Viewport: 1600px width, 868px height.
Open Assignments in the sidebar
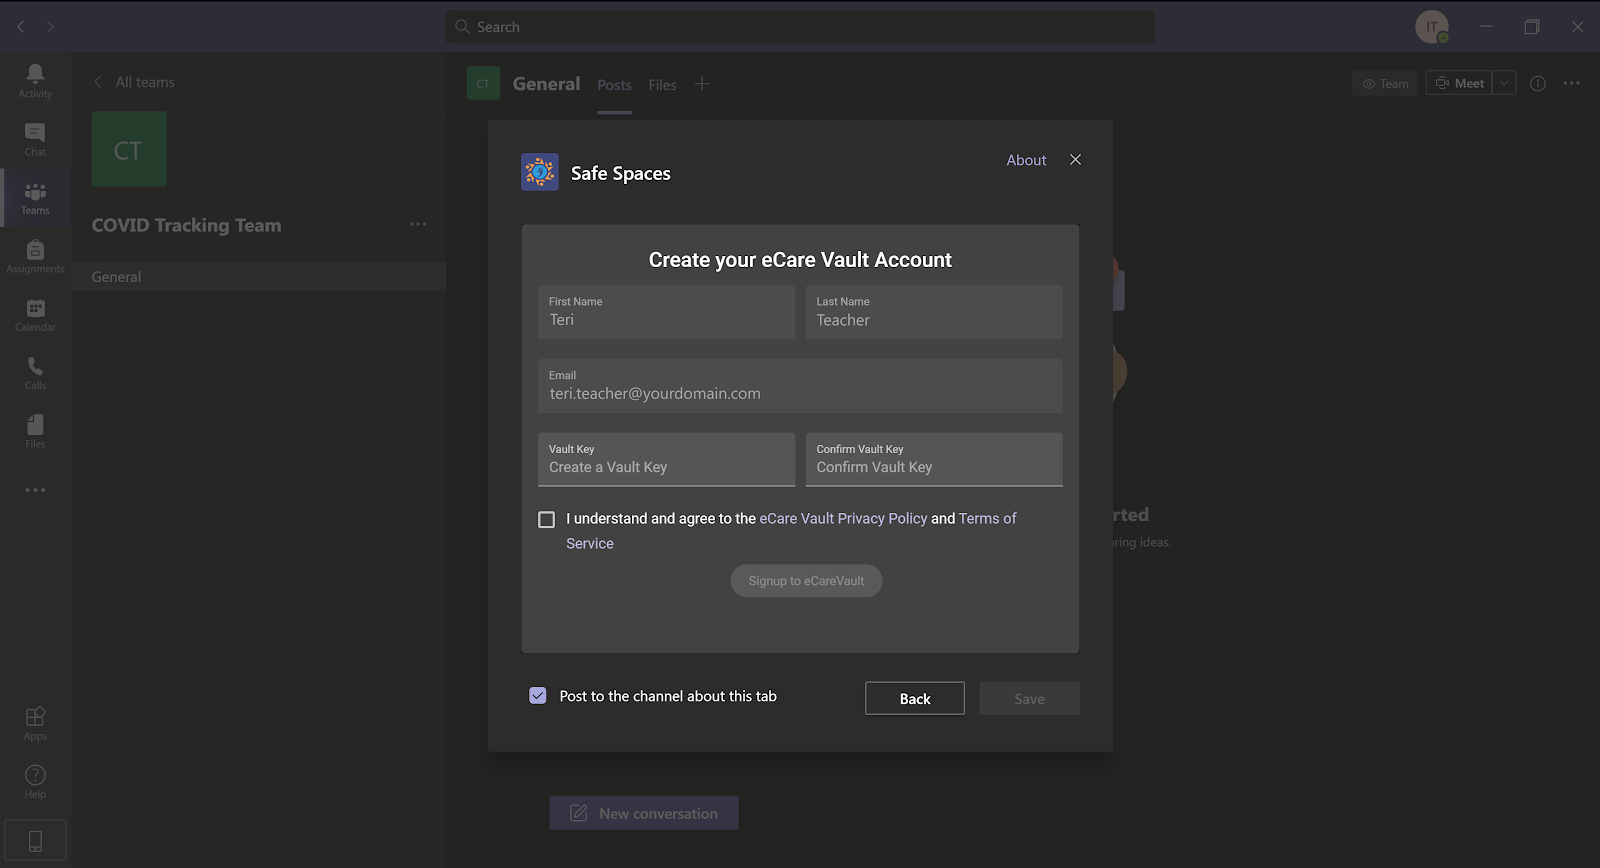[35, 256]
